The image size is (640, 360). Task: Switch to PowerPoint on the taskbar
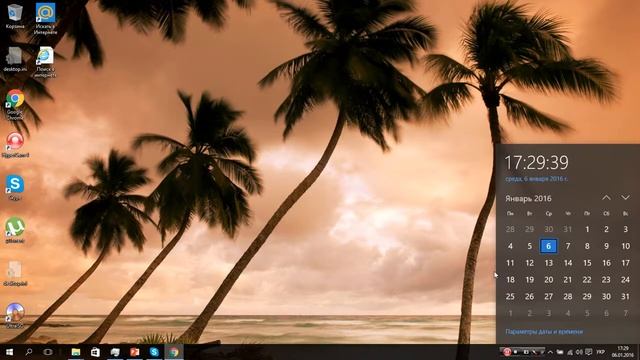(x=135, y=352)
